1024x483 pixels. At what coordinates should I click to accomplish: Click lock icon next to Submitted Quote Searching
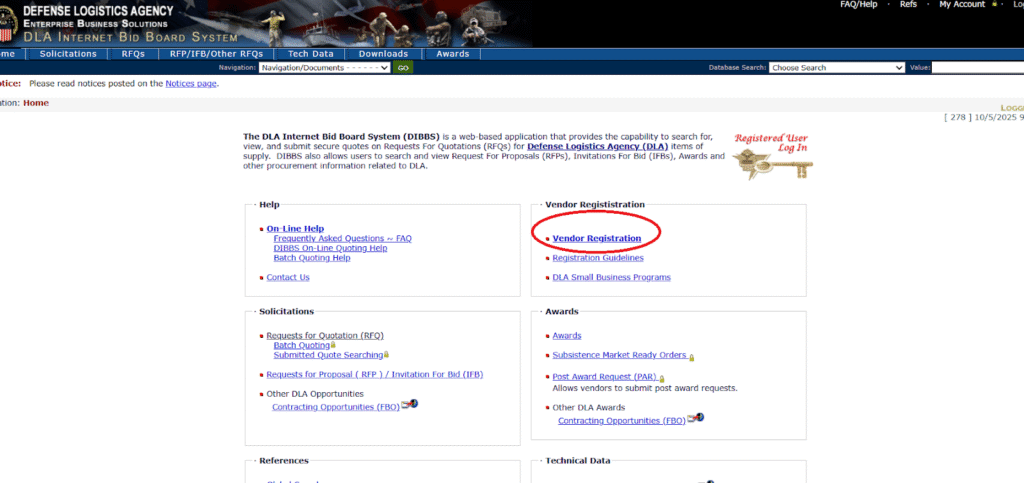pyautogui.click(x=387, y=355)
